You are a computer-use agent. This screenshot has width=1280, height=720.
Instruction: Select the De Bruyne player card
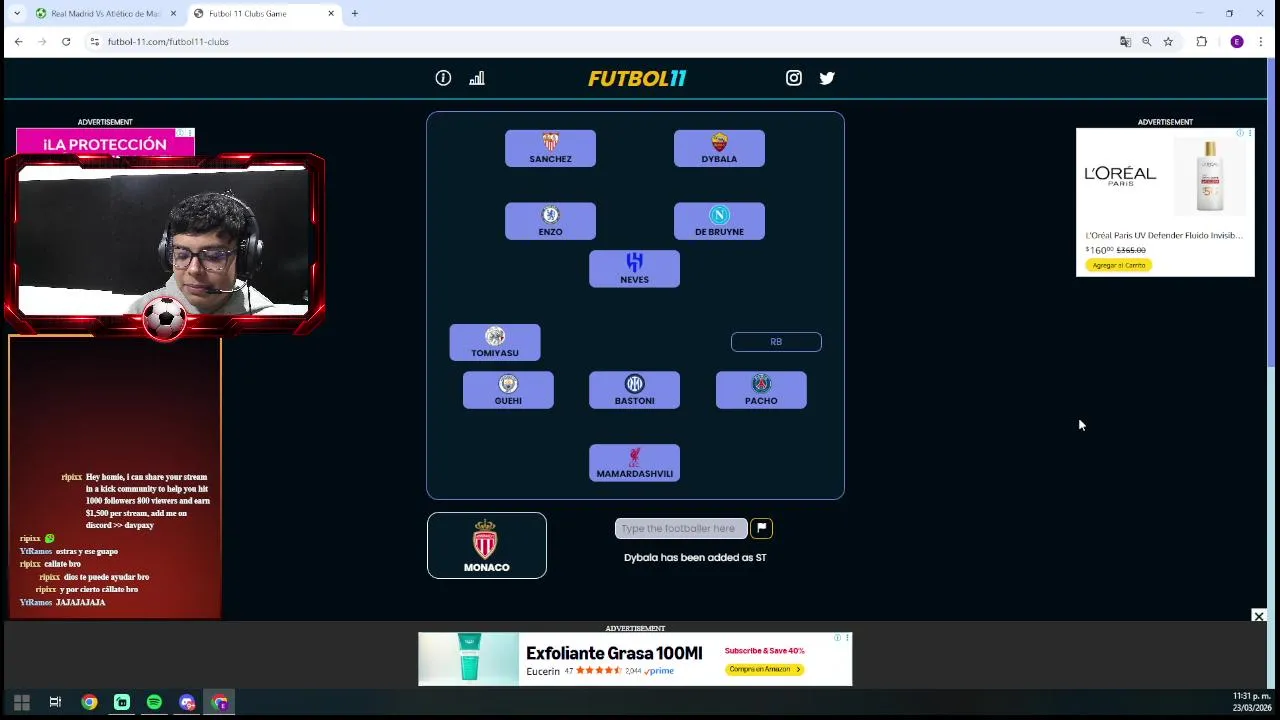point(719,221)
